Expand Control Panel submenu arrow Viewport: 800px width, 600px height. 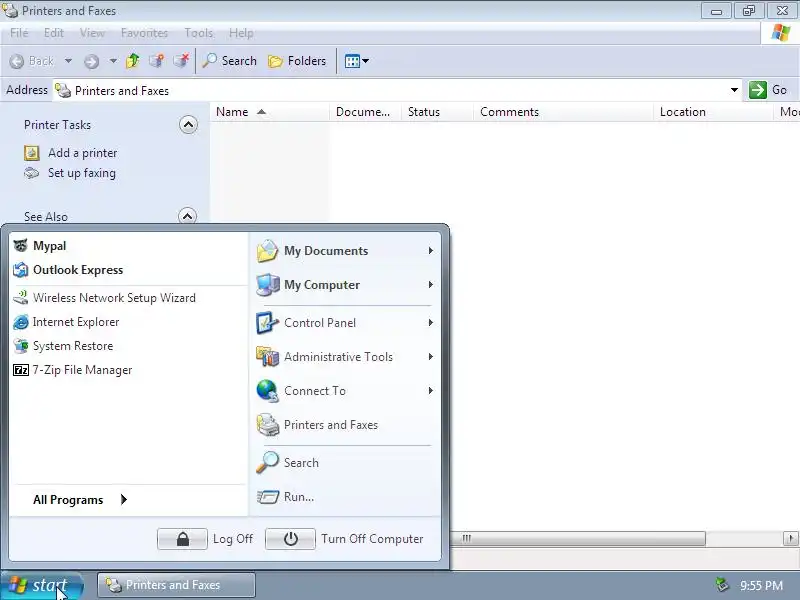point(431,323)
